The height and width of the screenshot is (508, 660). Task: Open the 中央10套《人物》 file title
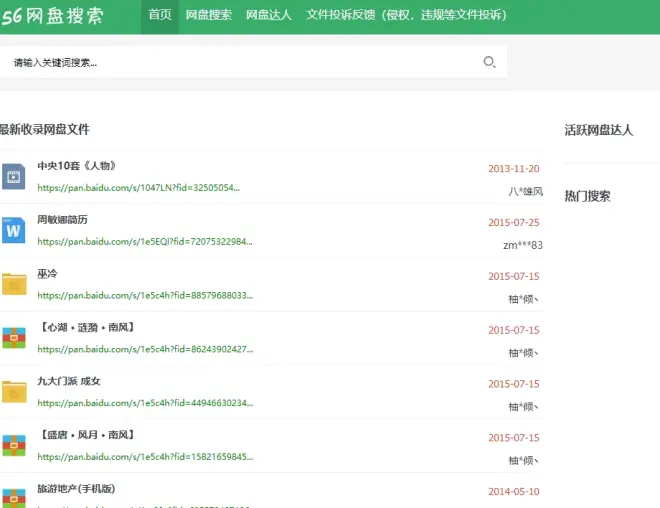tap(76, 166)
